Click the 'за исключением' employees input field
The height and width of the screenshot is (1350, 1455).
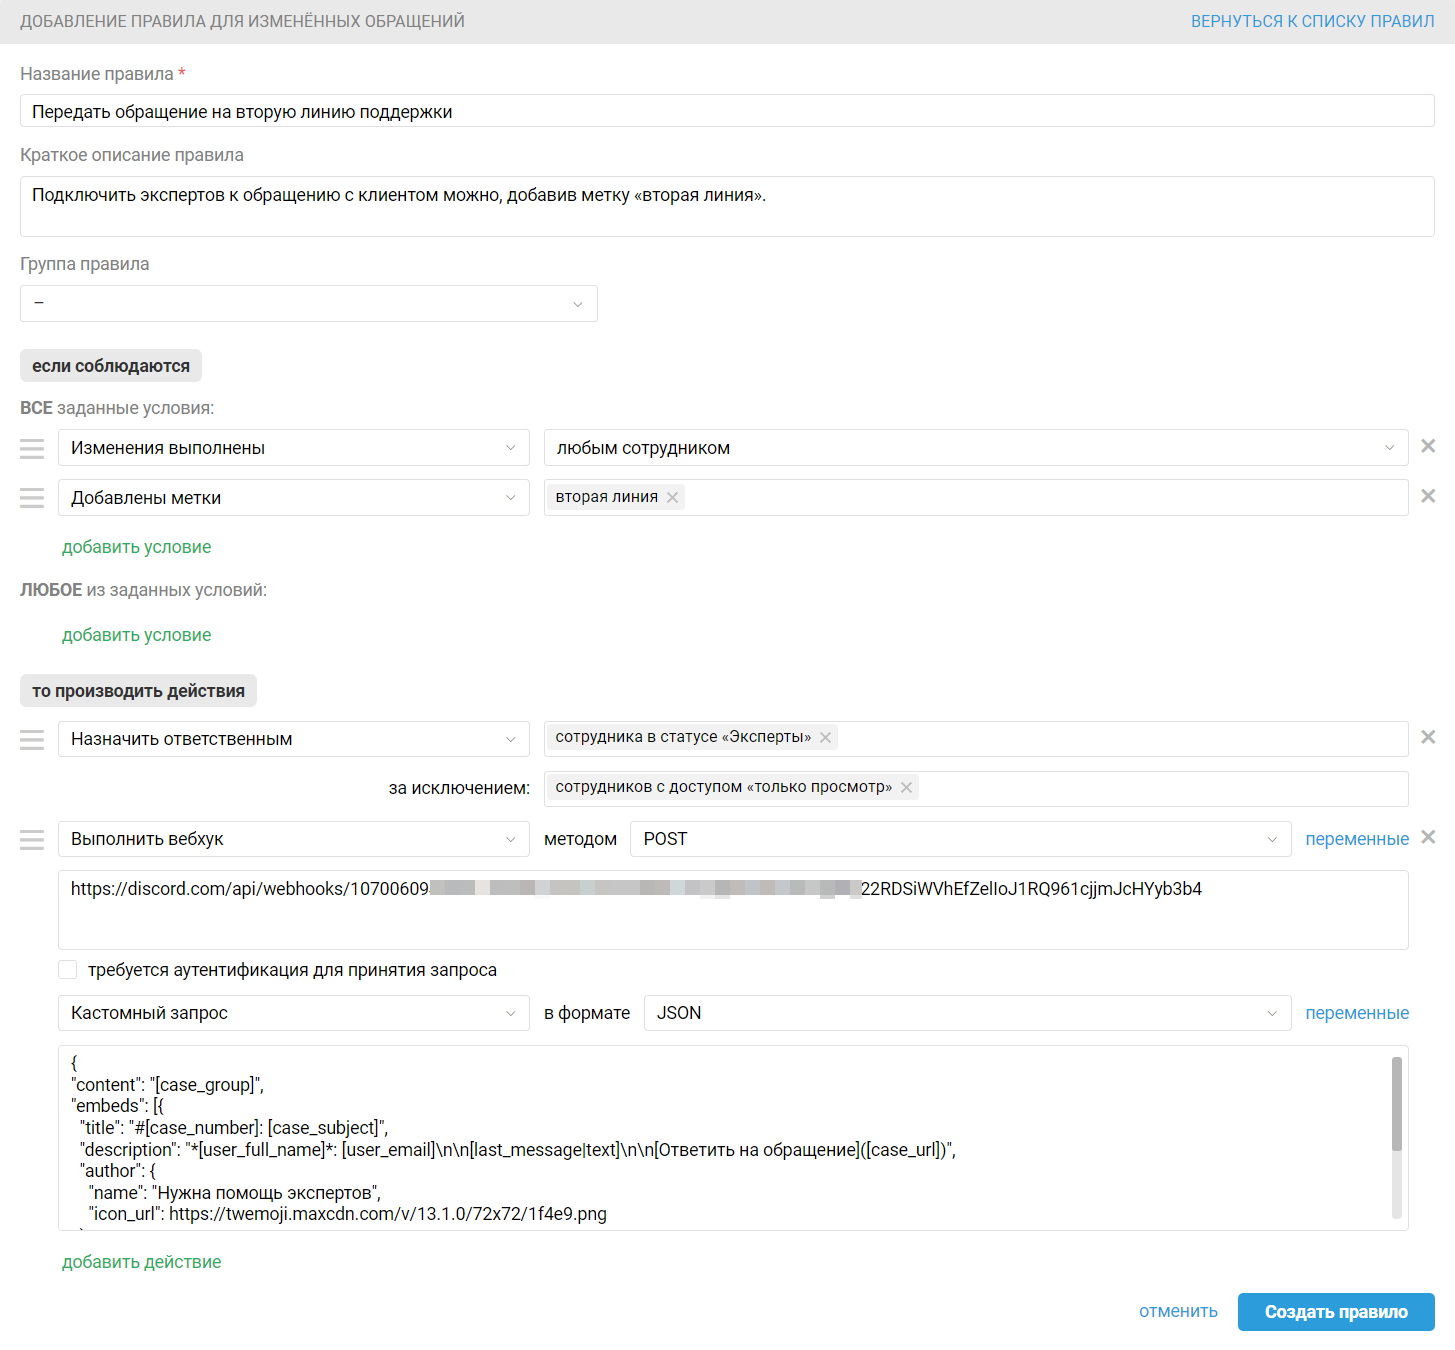[x=976, y=788]
